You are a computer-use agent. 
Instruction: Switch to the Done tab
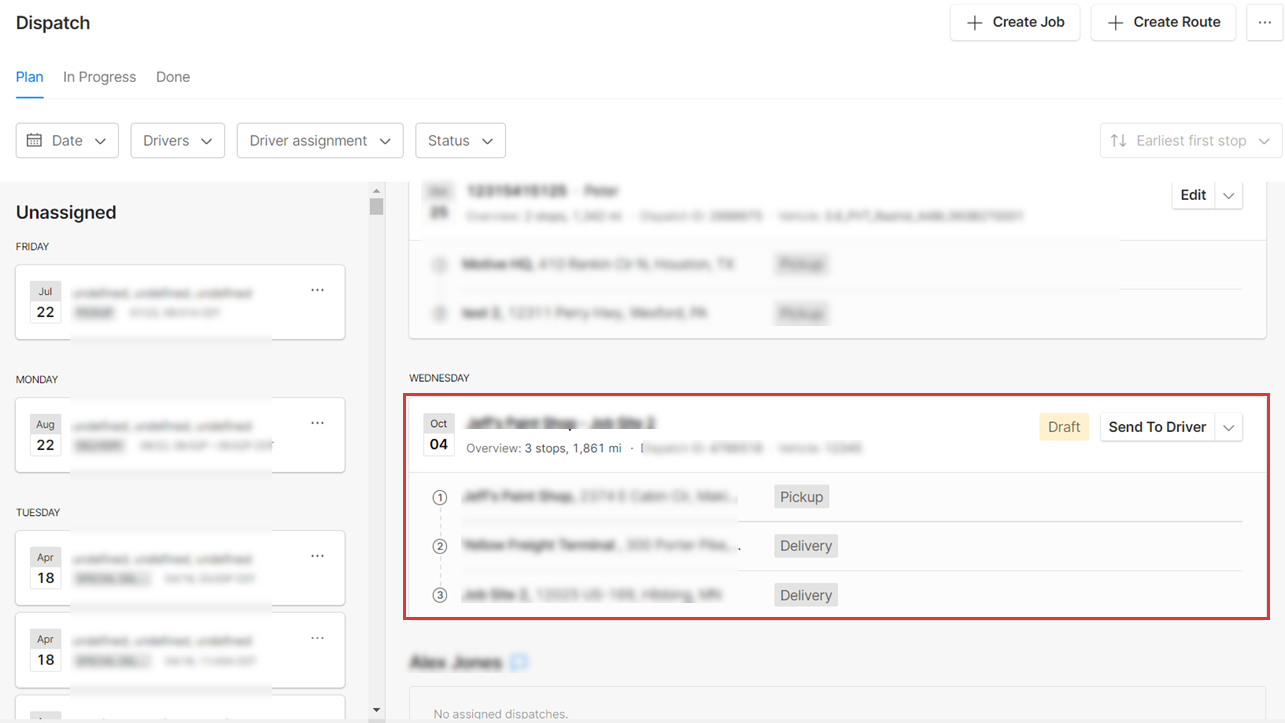click(x=172, y=77)
